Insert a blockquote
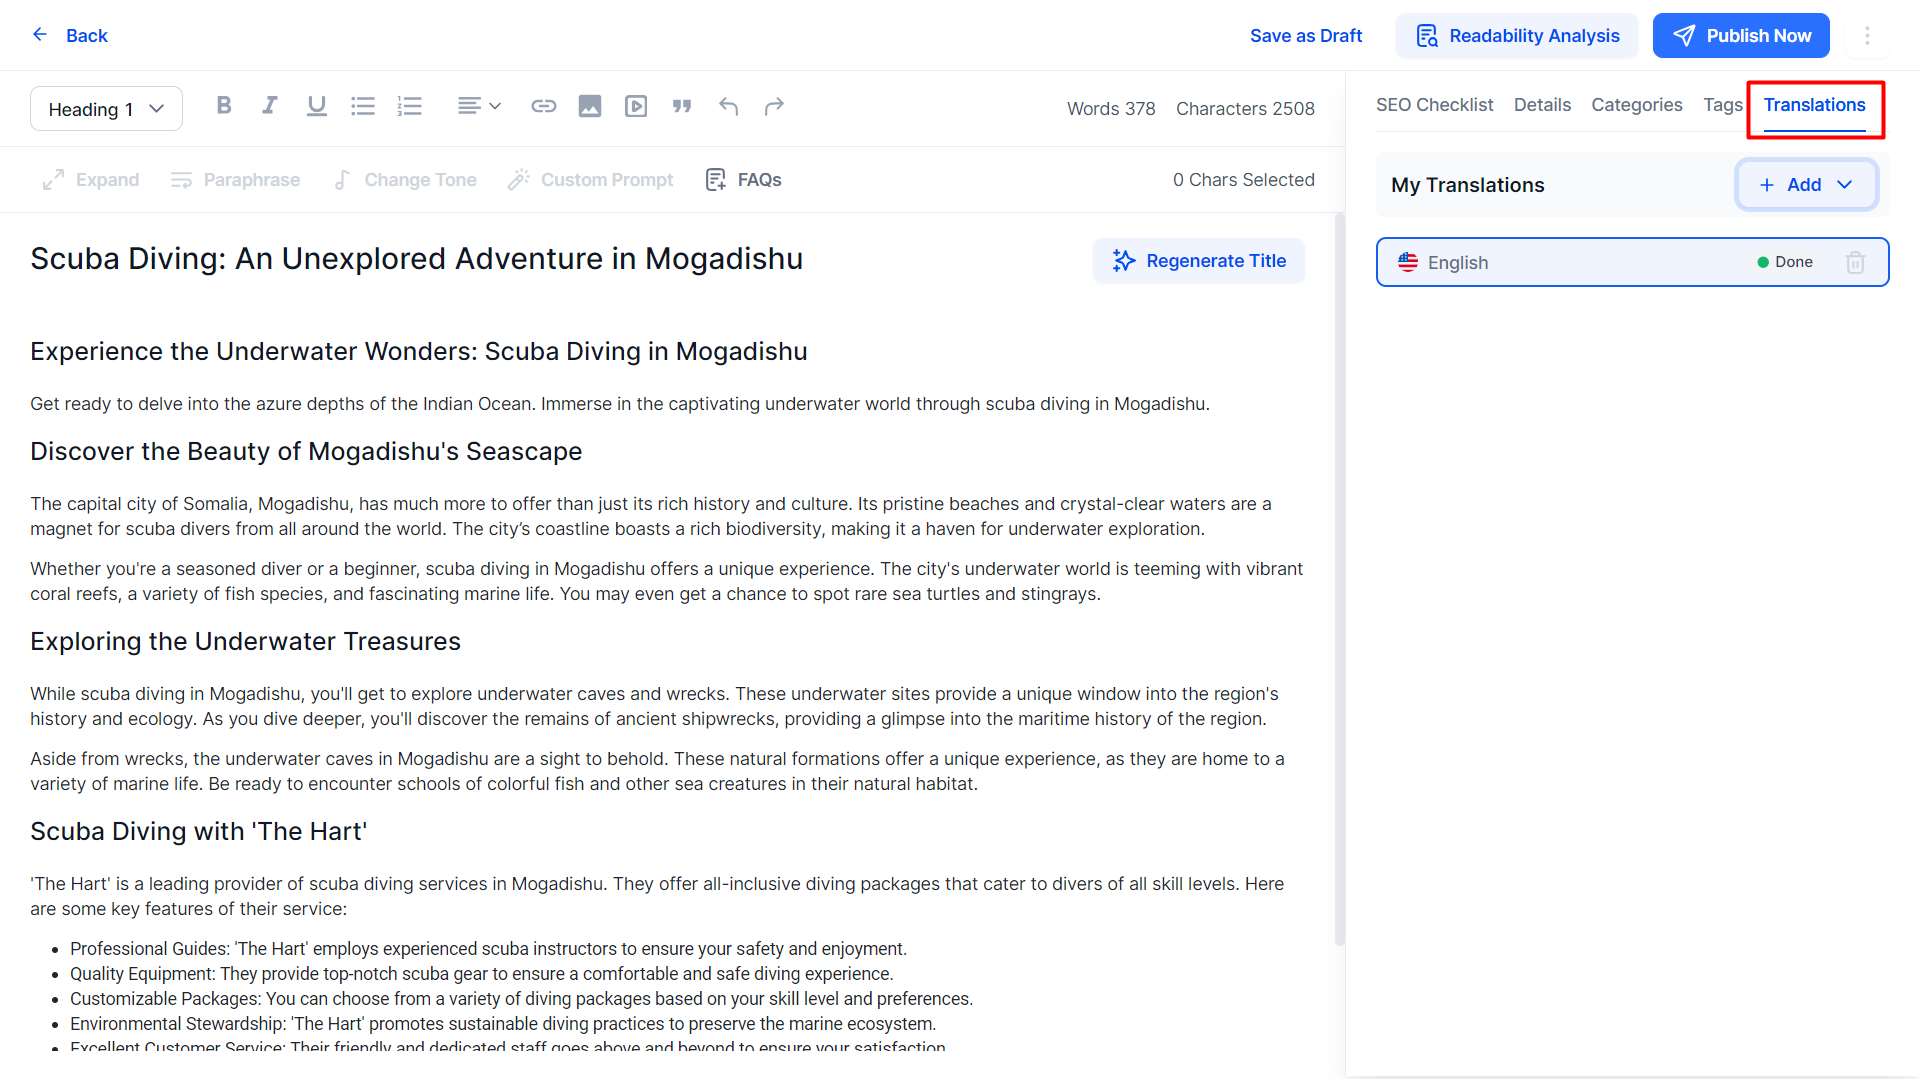Screen dimensions: 1919x1079 [682, 106]
